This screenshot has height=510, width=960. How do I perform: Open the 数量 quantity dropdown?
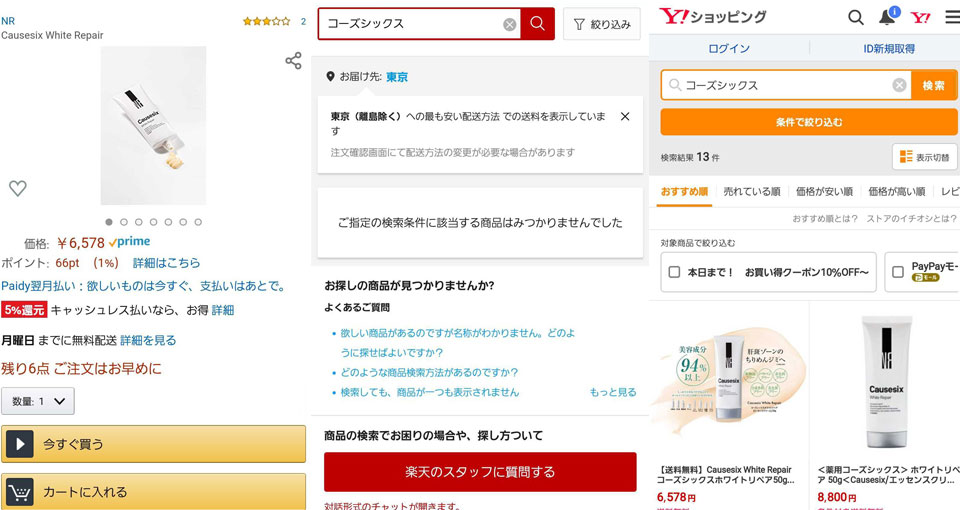coord(38,401)
